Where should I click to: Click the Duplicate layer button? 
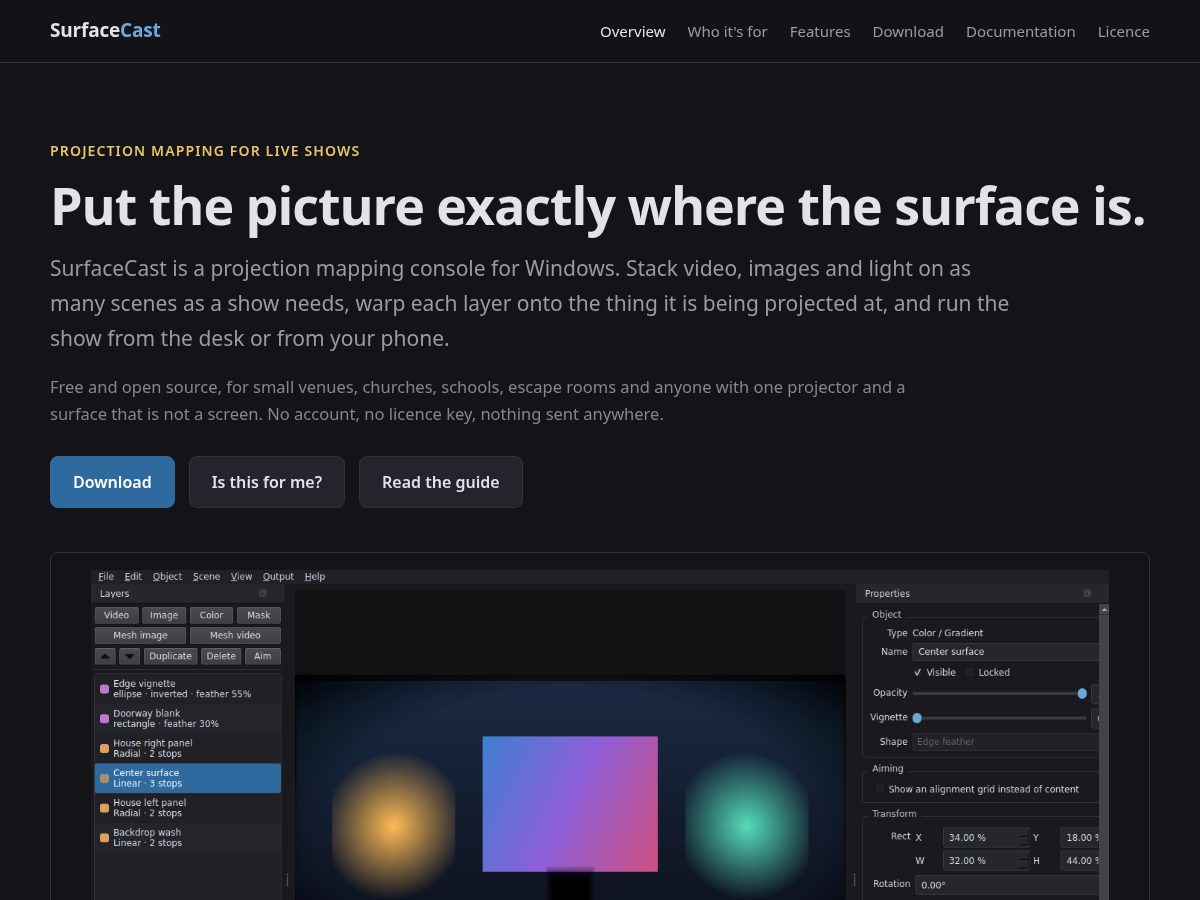[x=170, y=657]
